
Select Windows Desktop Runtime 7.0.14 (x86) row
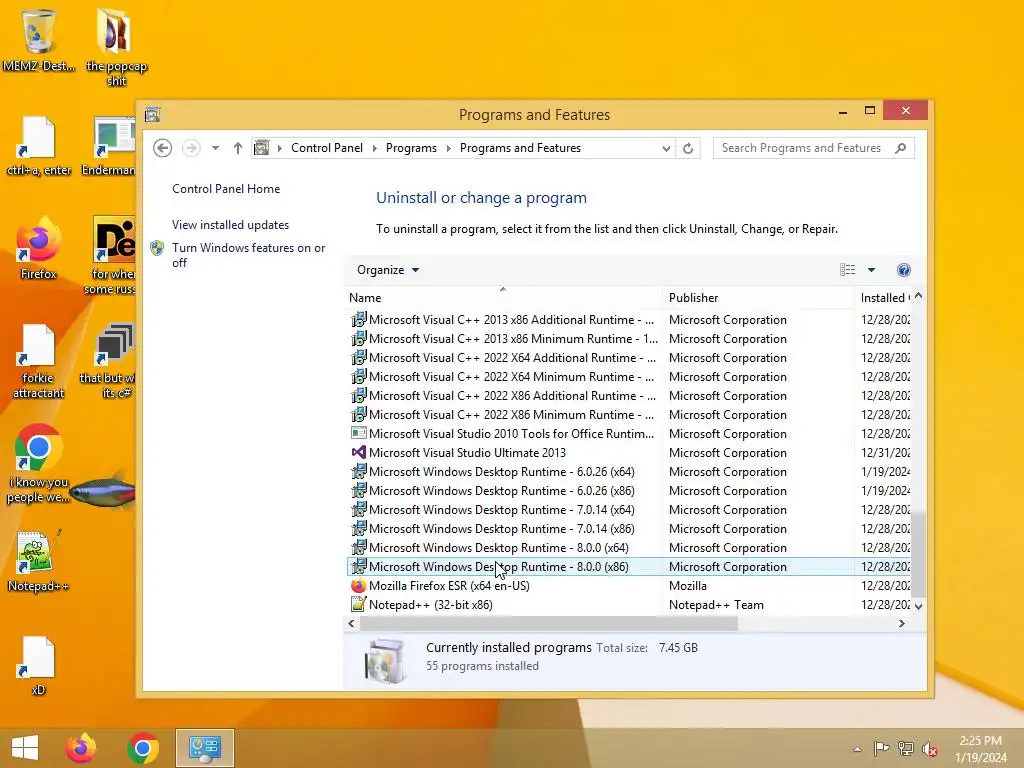click(x=628, y=528)
